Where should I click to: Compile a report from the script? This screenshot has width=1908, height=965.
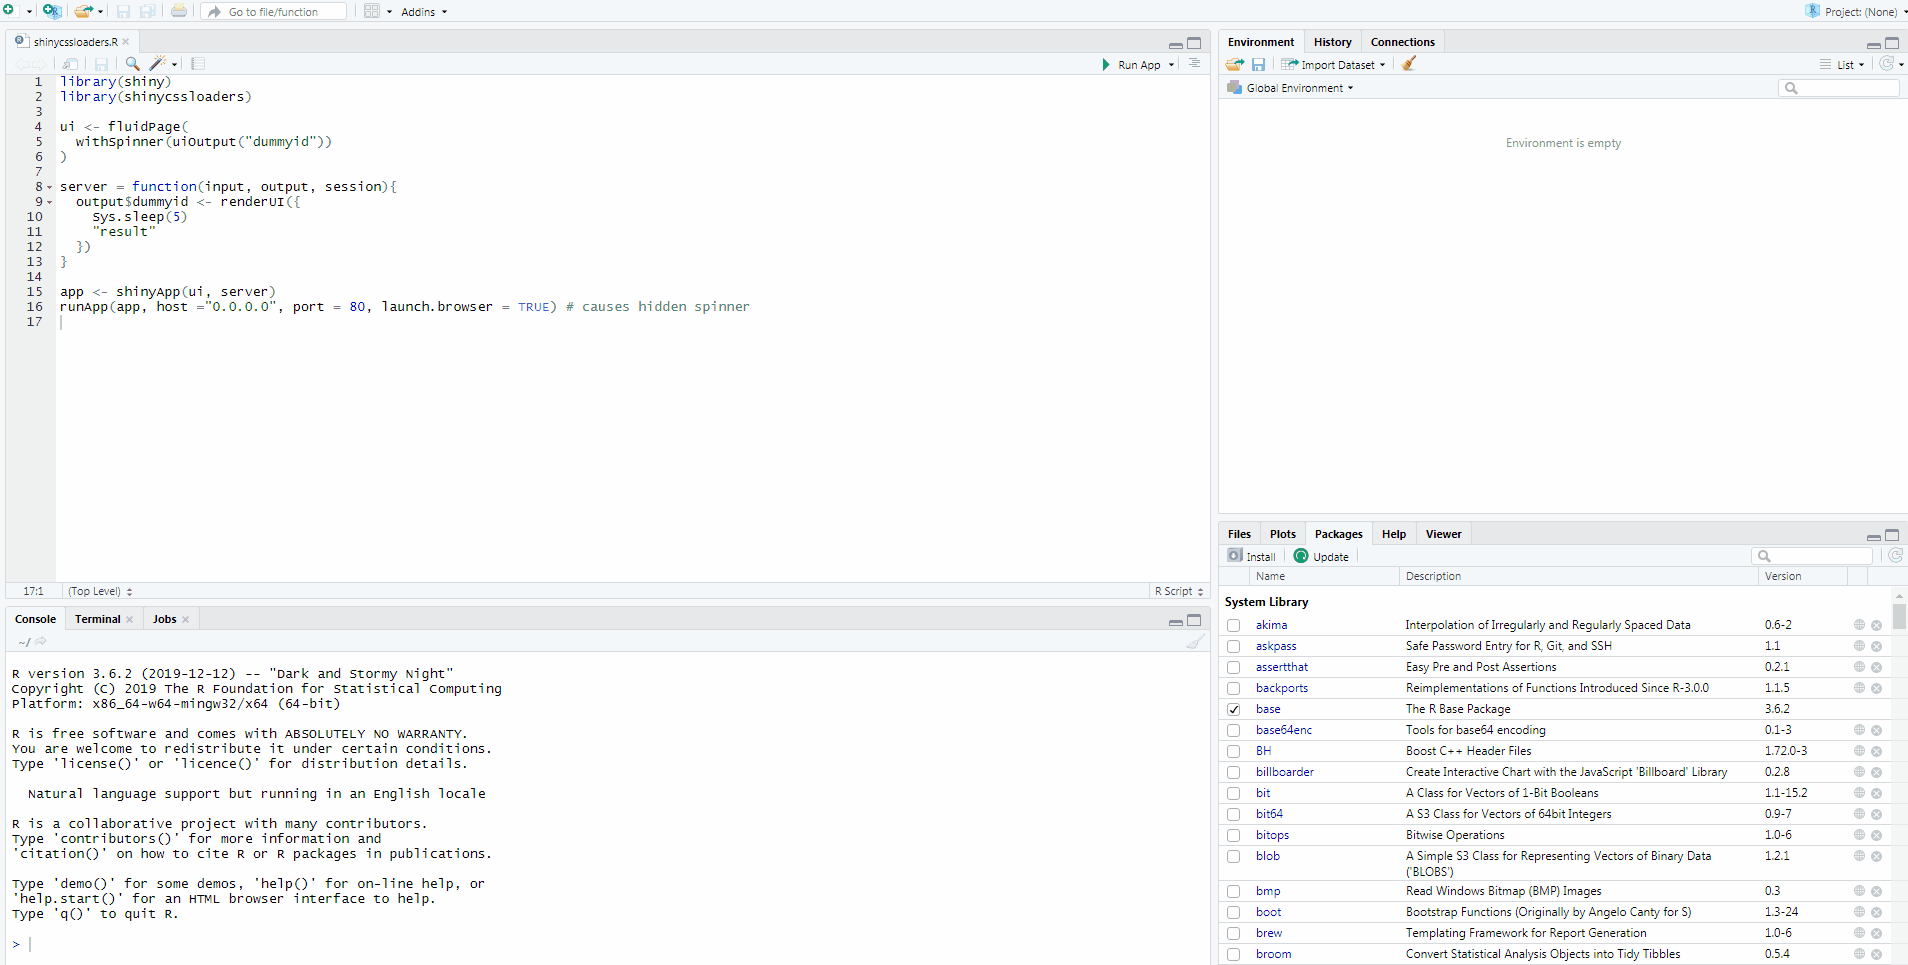[197, 63]
